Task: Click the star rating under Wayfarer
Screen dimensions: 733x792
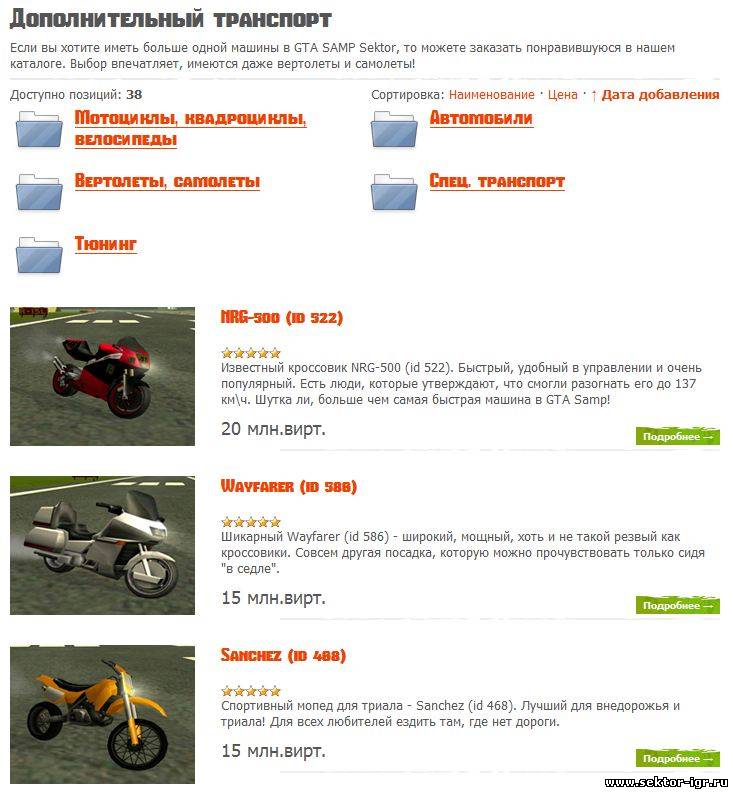Action: coord(251,522)
